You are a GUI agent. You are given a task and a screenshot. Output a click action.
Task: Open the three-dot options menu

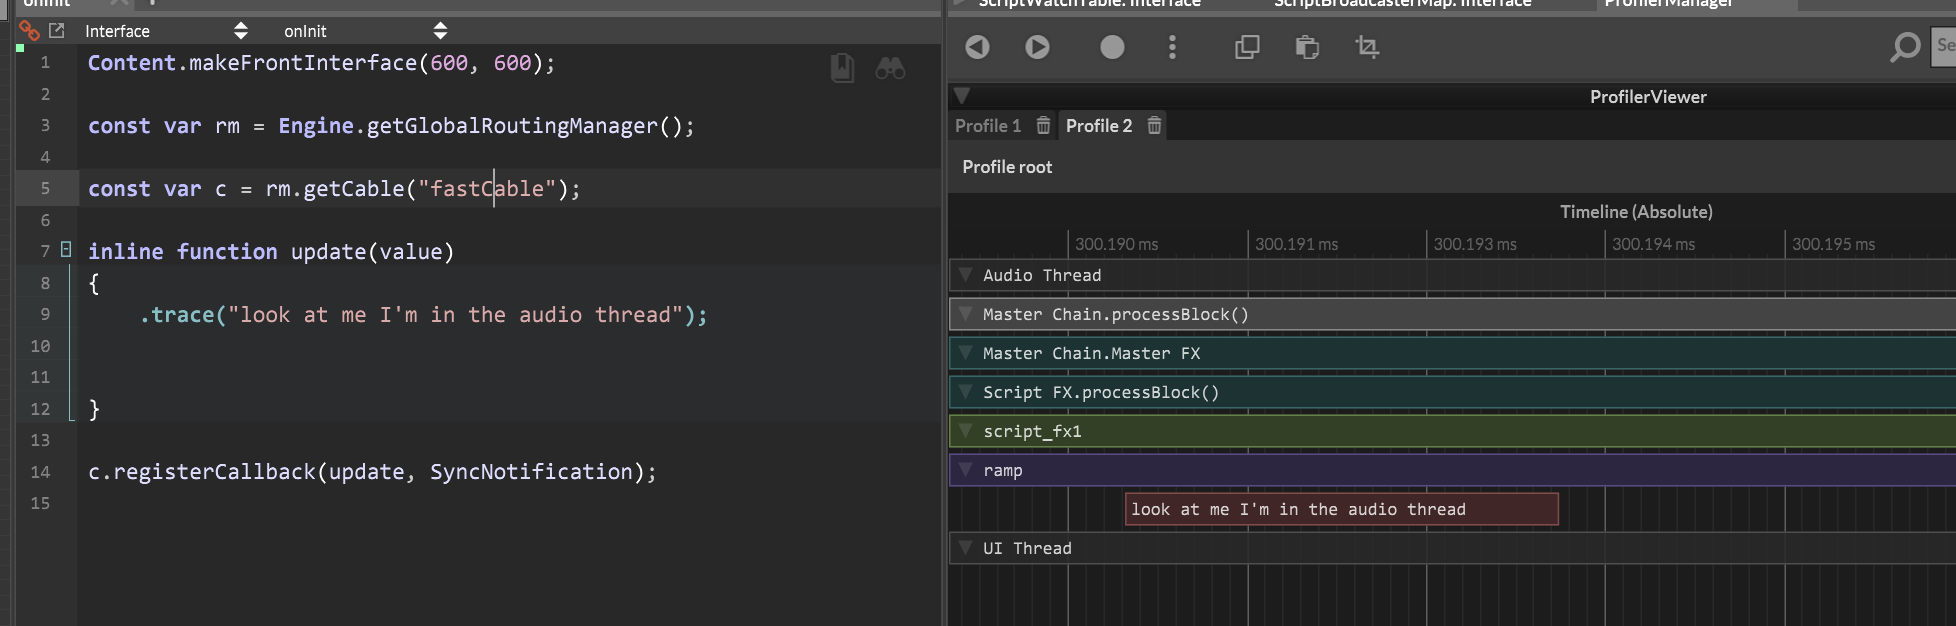click(x=1172, y=47)
